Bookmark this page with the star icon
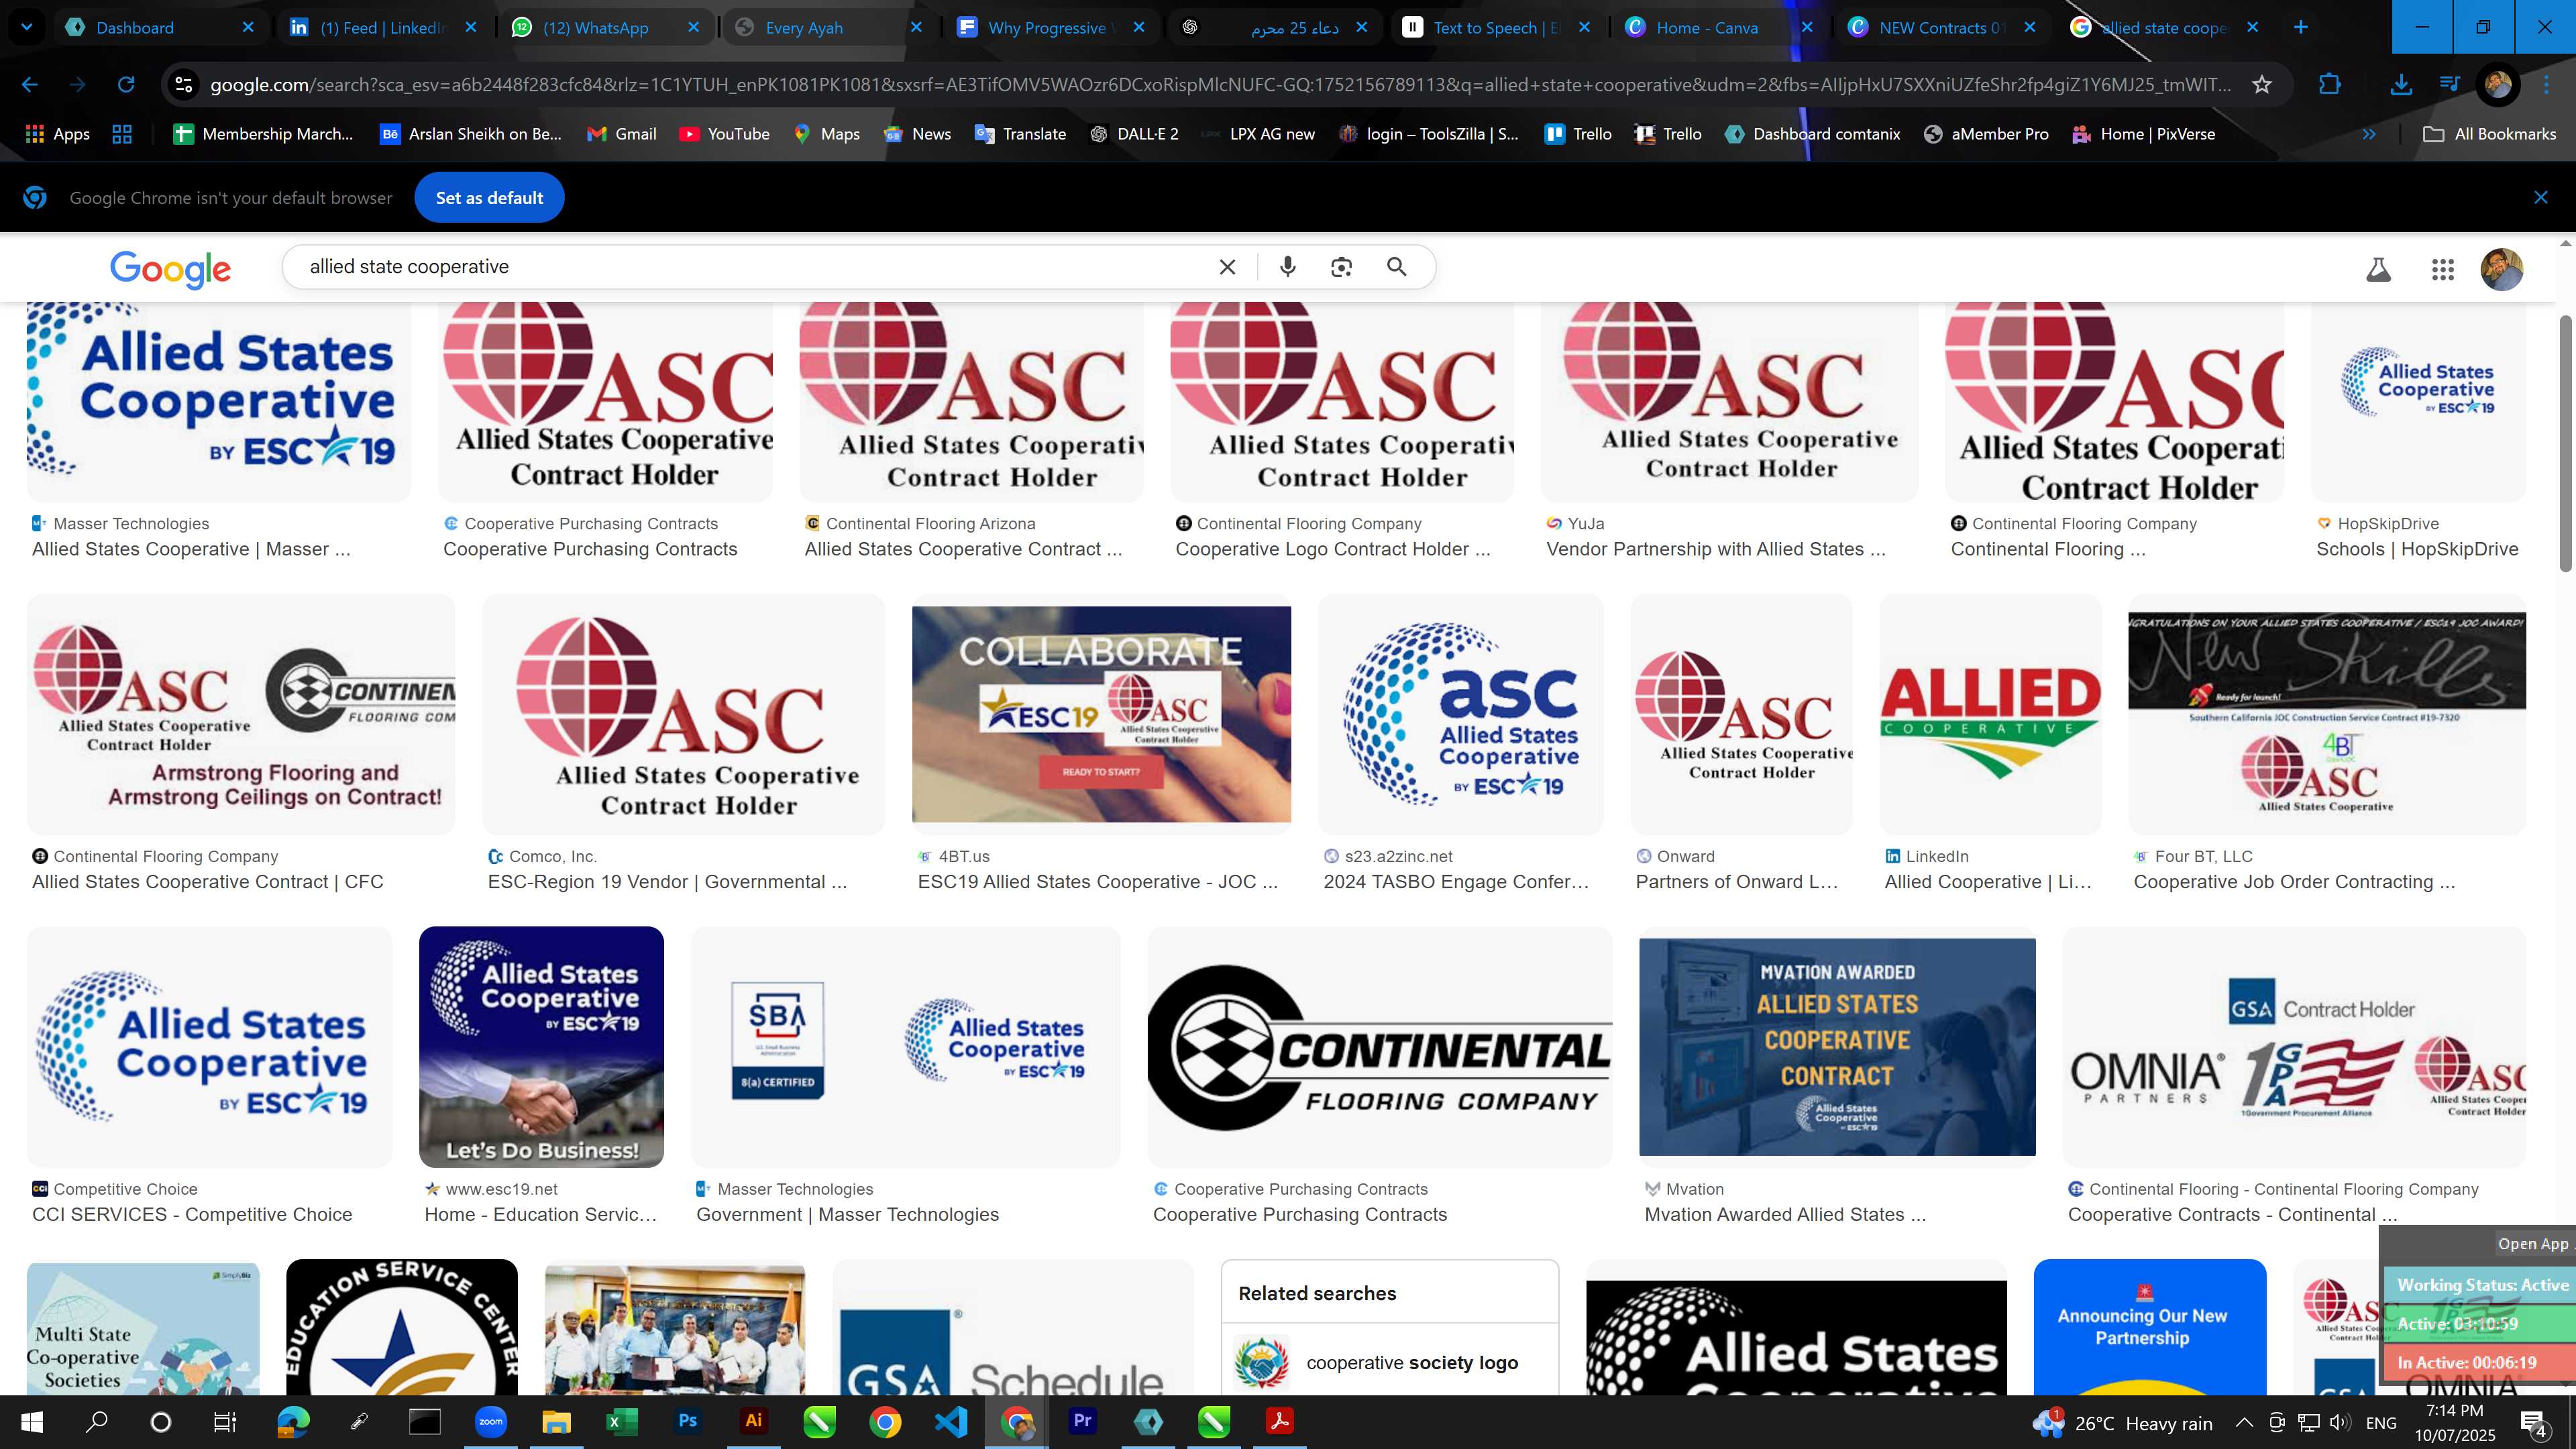Screen dimensions: 2576x1449 (x=2262, y=85)
